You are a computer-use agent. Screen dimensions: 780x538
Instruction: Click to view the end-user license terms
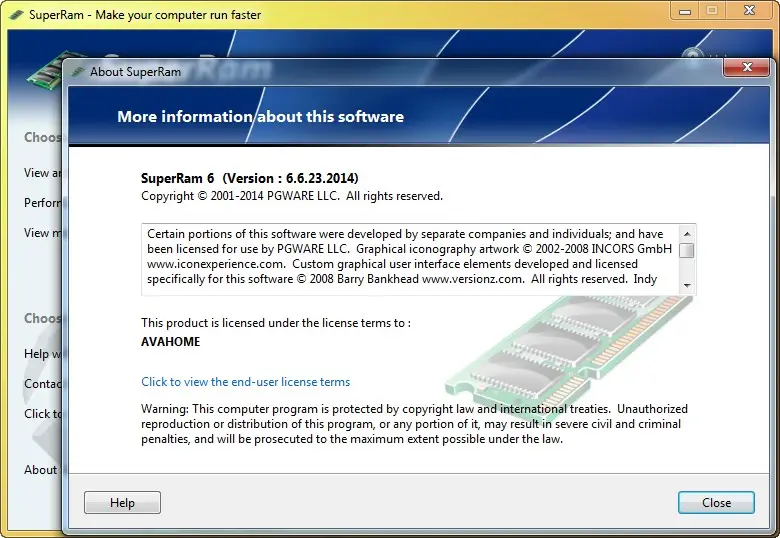point(246,382)
